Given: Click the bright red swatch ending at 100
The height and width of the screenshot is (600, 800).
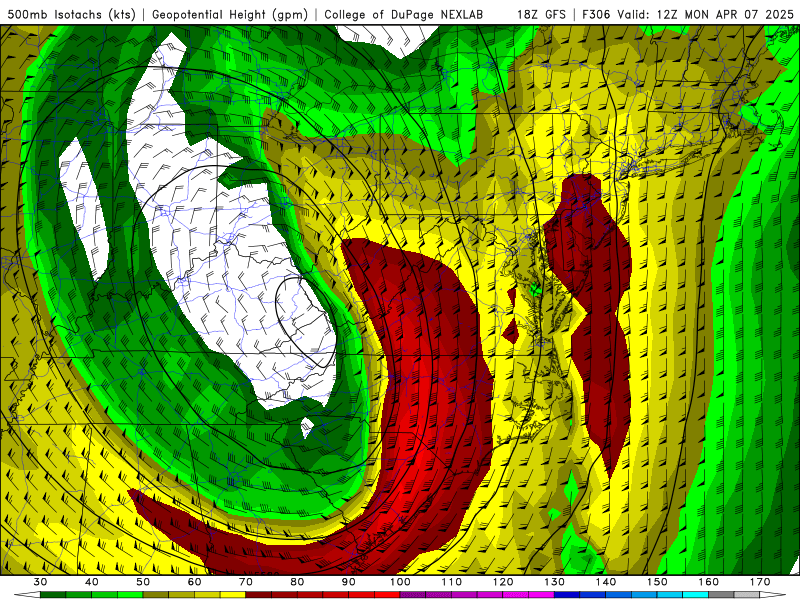Looking at the screenshot, I should coord(387,595).
